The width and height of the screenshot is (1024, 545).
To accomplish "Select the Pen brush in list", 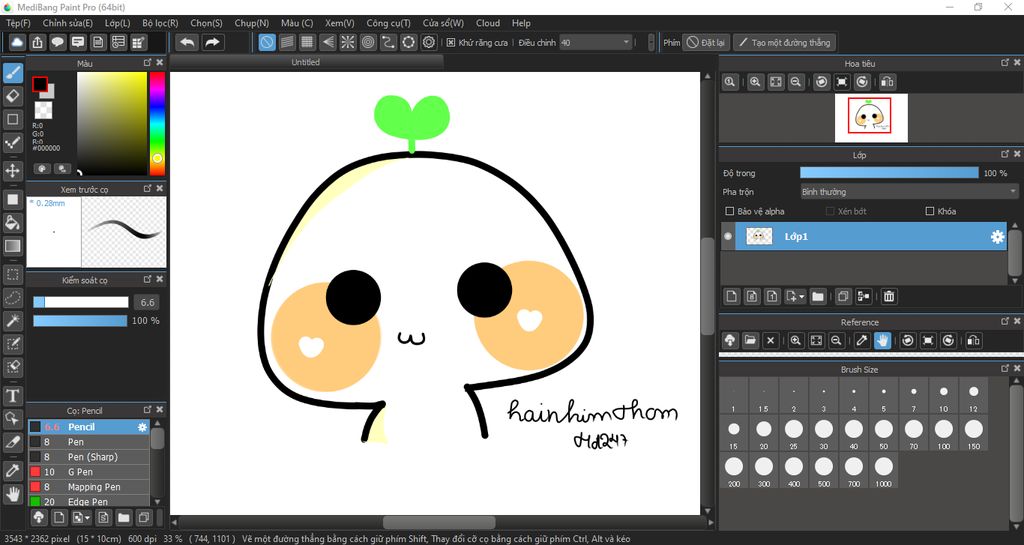I will pyautogui.click(x=89, y=442).
